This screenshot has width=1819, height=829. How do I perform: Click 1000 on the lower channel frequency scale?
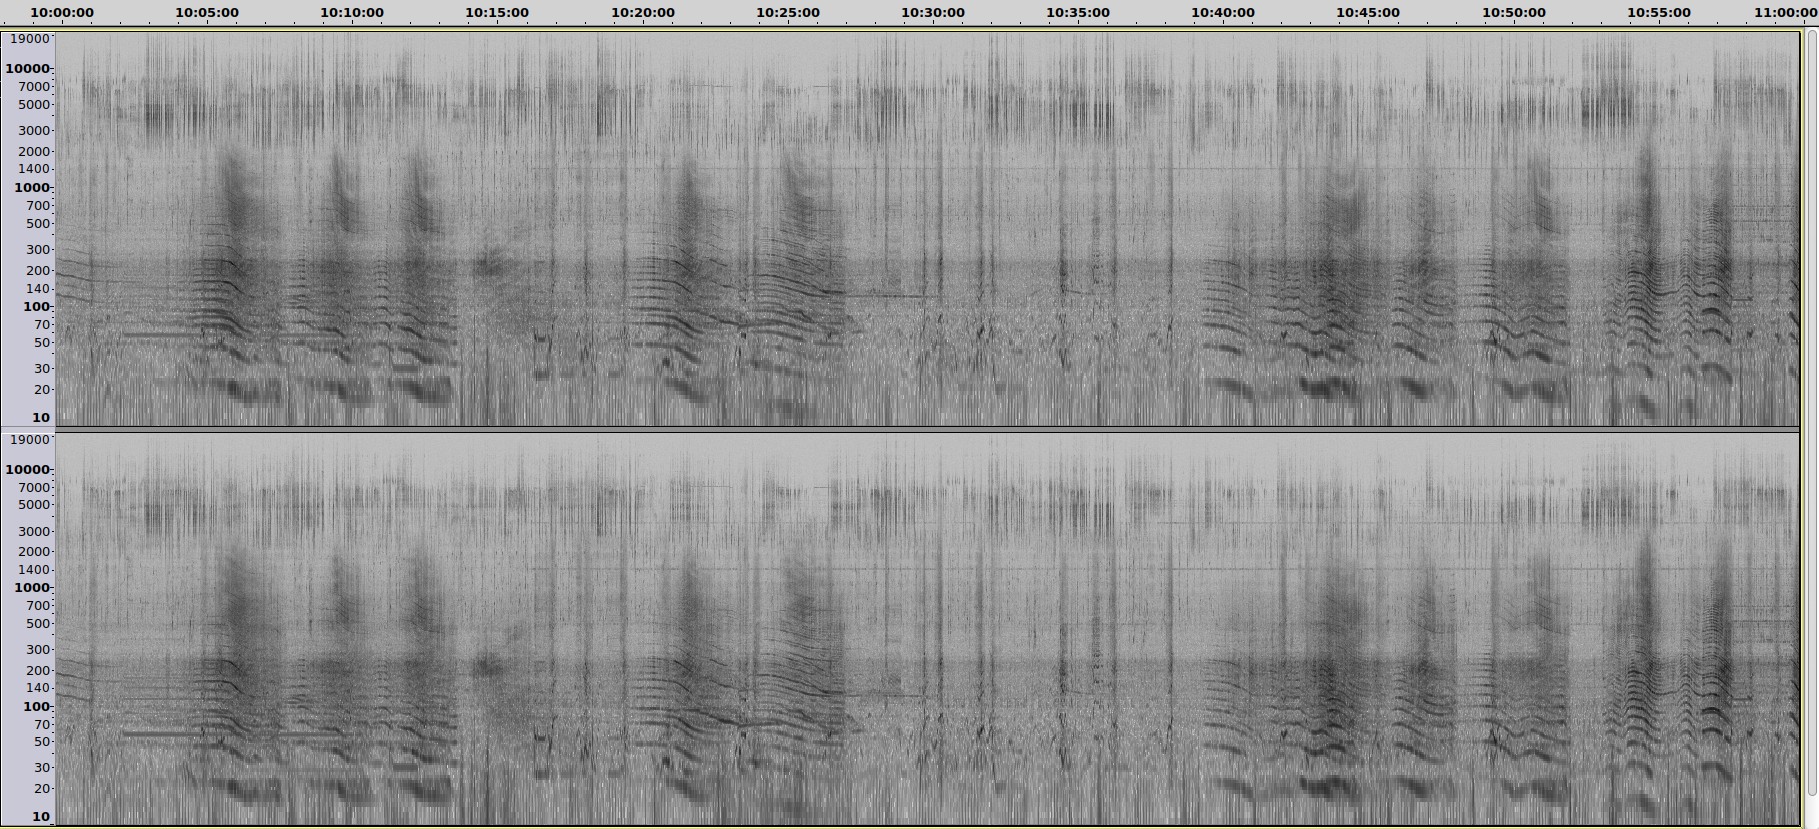coord(32,588)
